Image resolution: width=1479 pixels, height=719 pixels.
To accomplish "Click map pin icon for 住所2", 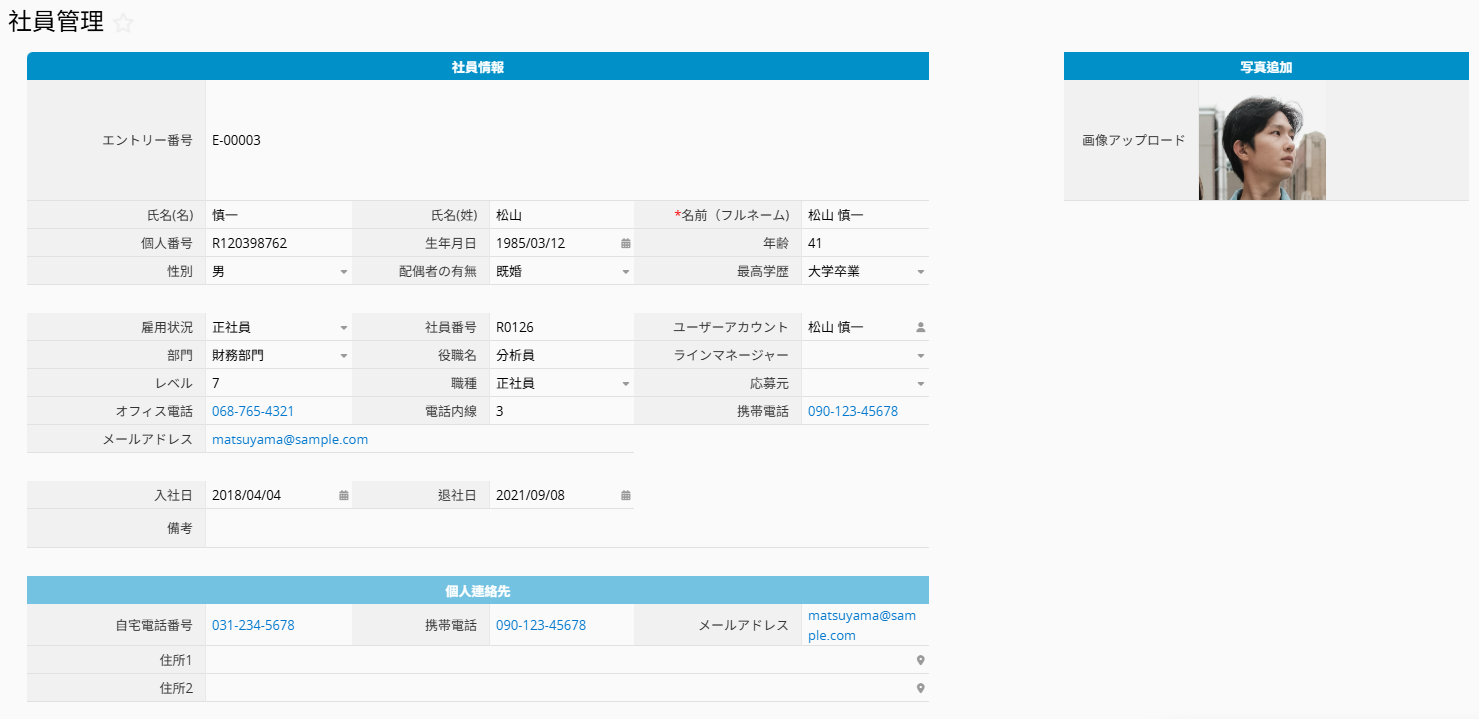I will click(x=920, y=688).
